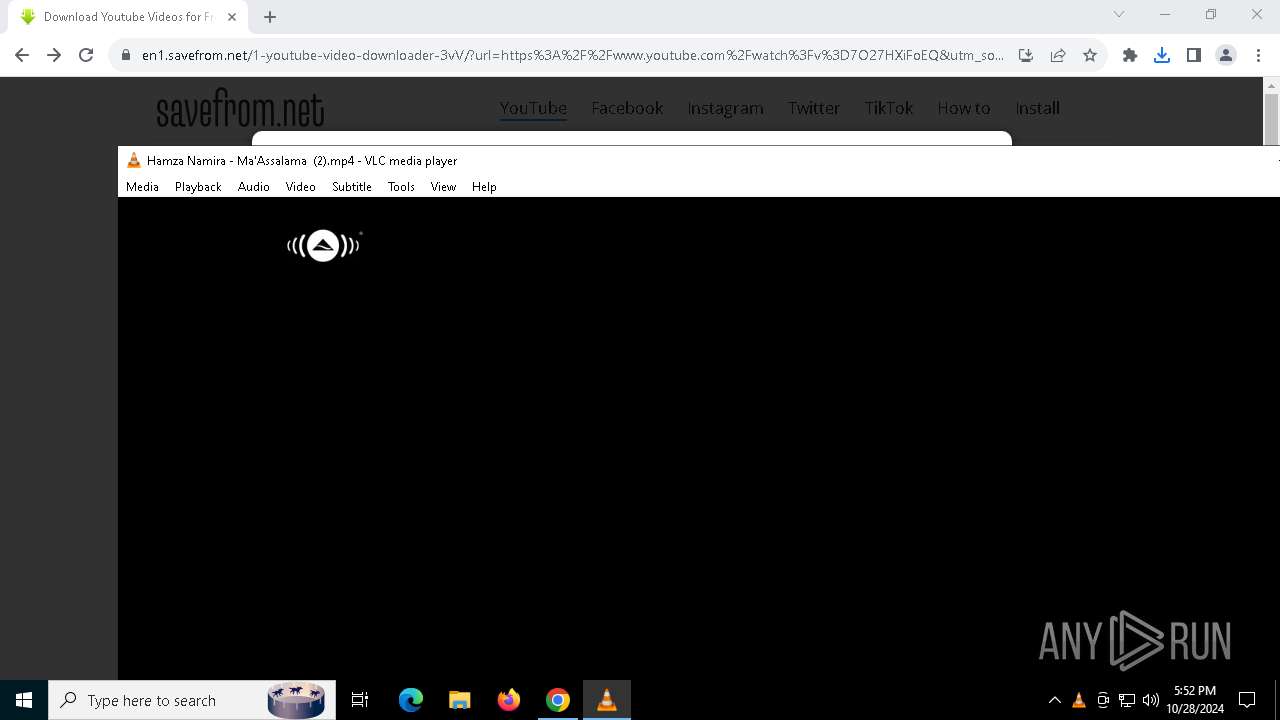The image size is (1280, 720).
Task: Open TikTok link on savefrom.net
Action: tap(889, 108)
